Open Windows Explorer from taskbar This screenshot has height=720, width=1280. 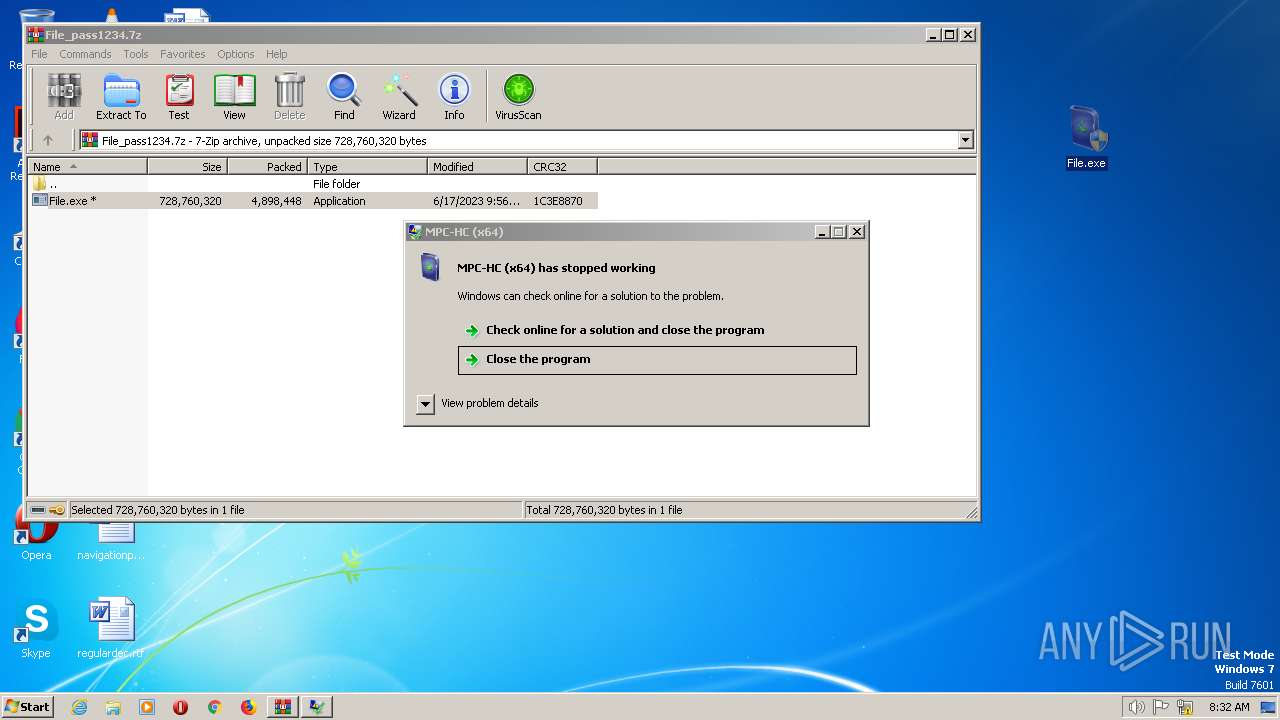click(113, 707)
